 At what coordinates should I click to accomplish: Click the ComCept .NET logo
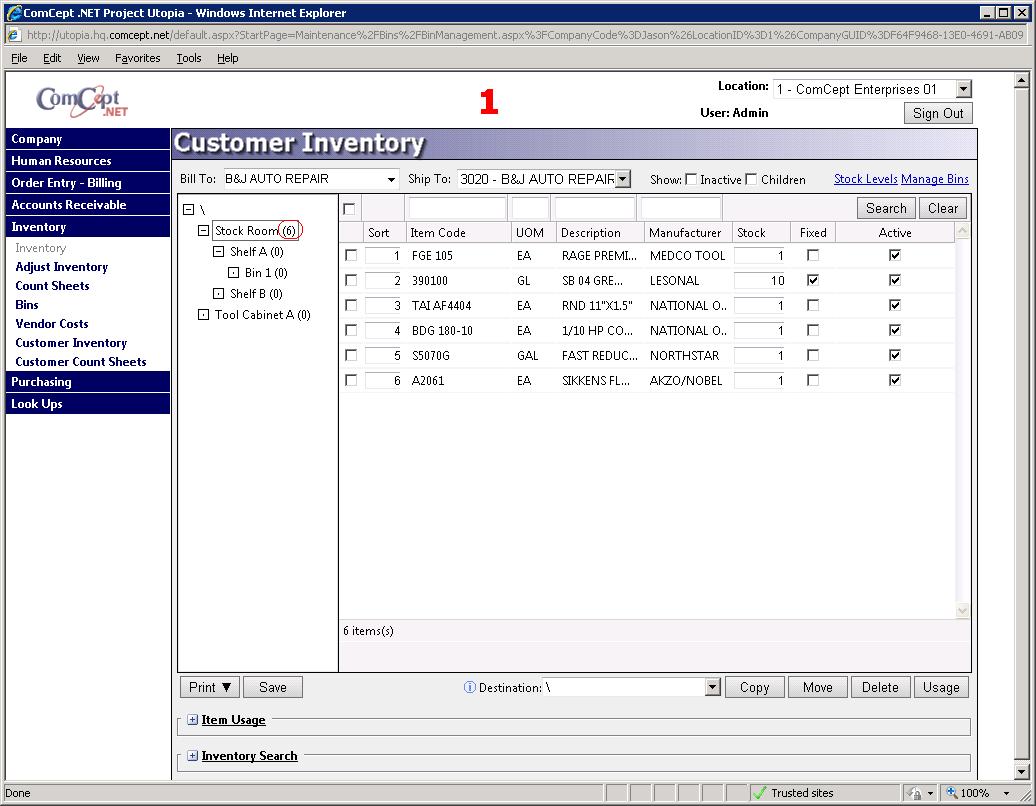82,101
